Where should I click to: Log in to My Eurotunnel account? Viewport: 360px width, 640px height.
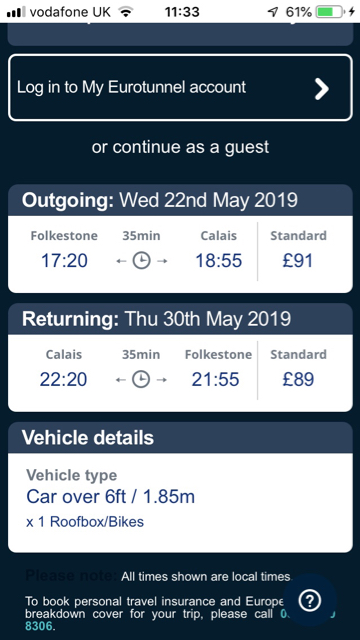click(x=180, y=88)
